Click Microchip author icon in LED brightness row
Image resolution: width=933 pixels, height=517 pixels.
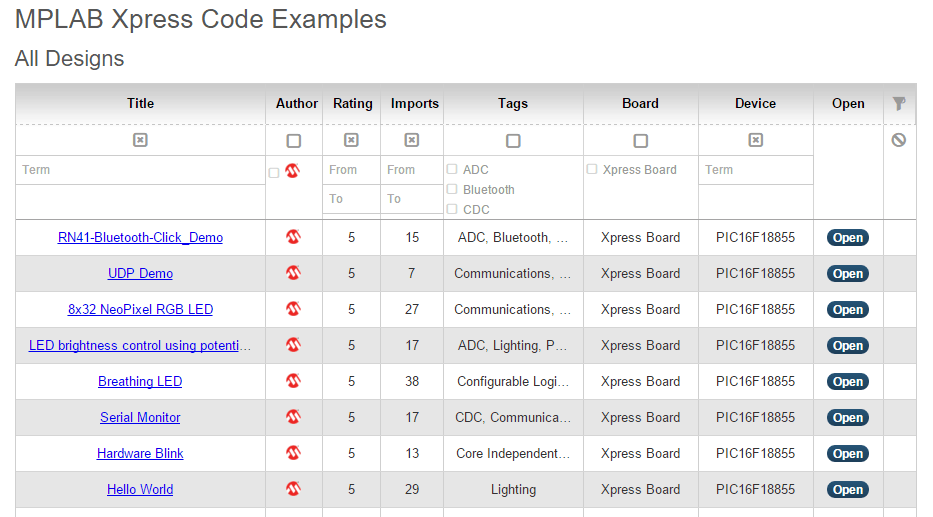pos(293,345)
